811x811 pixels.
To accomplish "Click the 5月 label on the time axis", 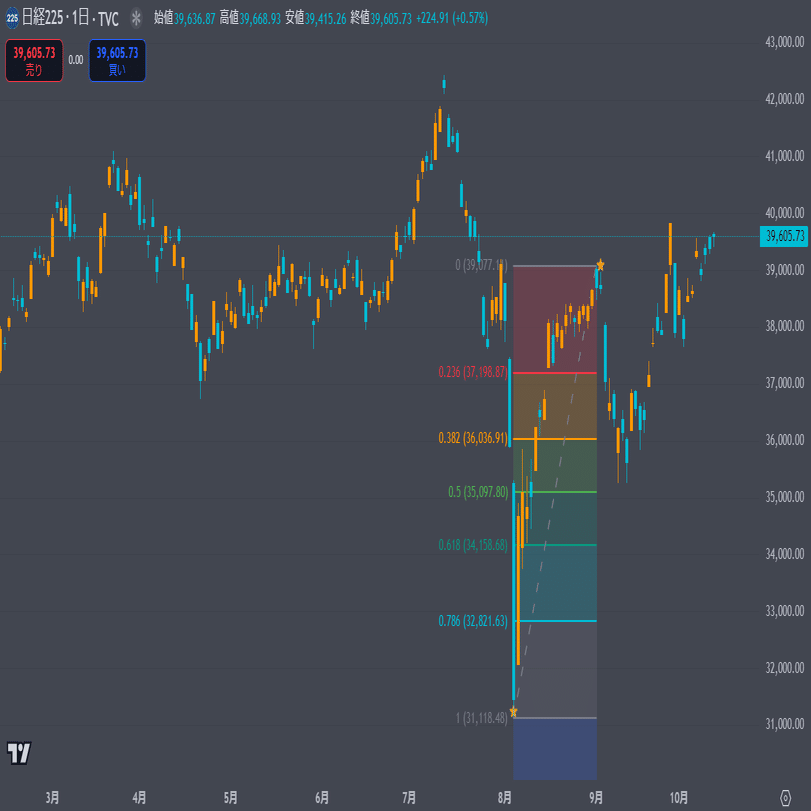I will 231,798.
